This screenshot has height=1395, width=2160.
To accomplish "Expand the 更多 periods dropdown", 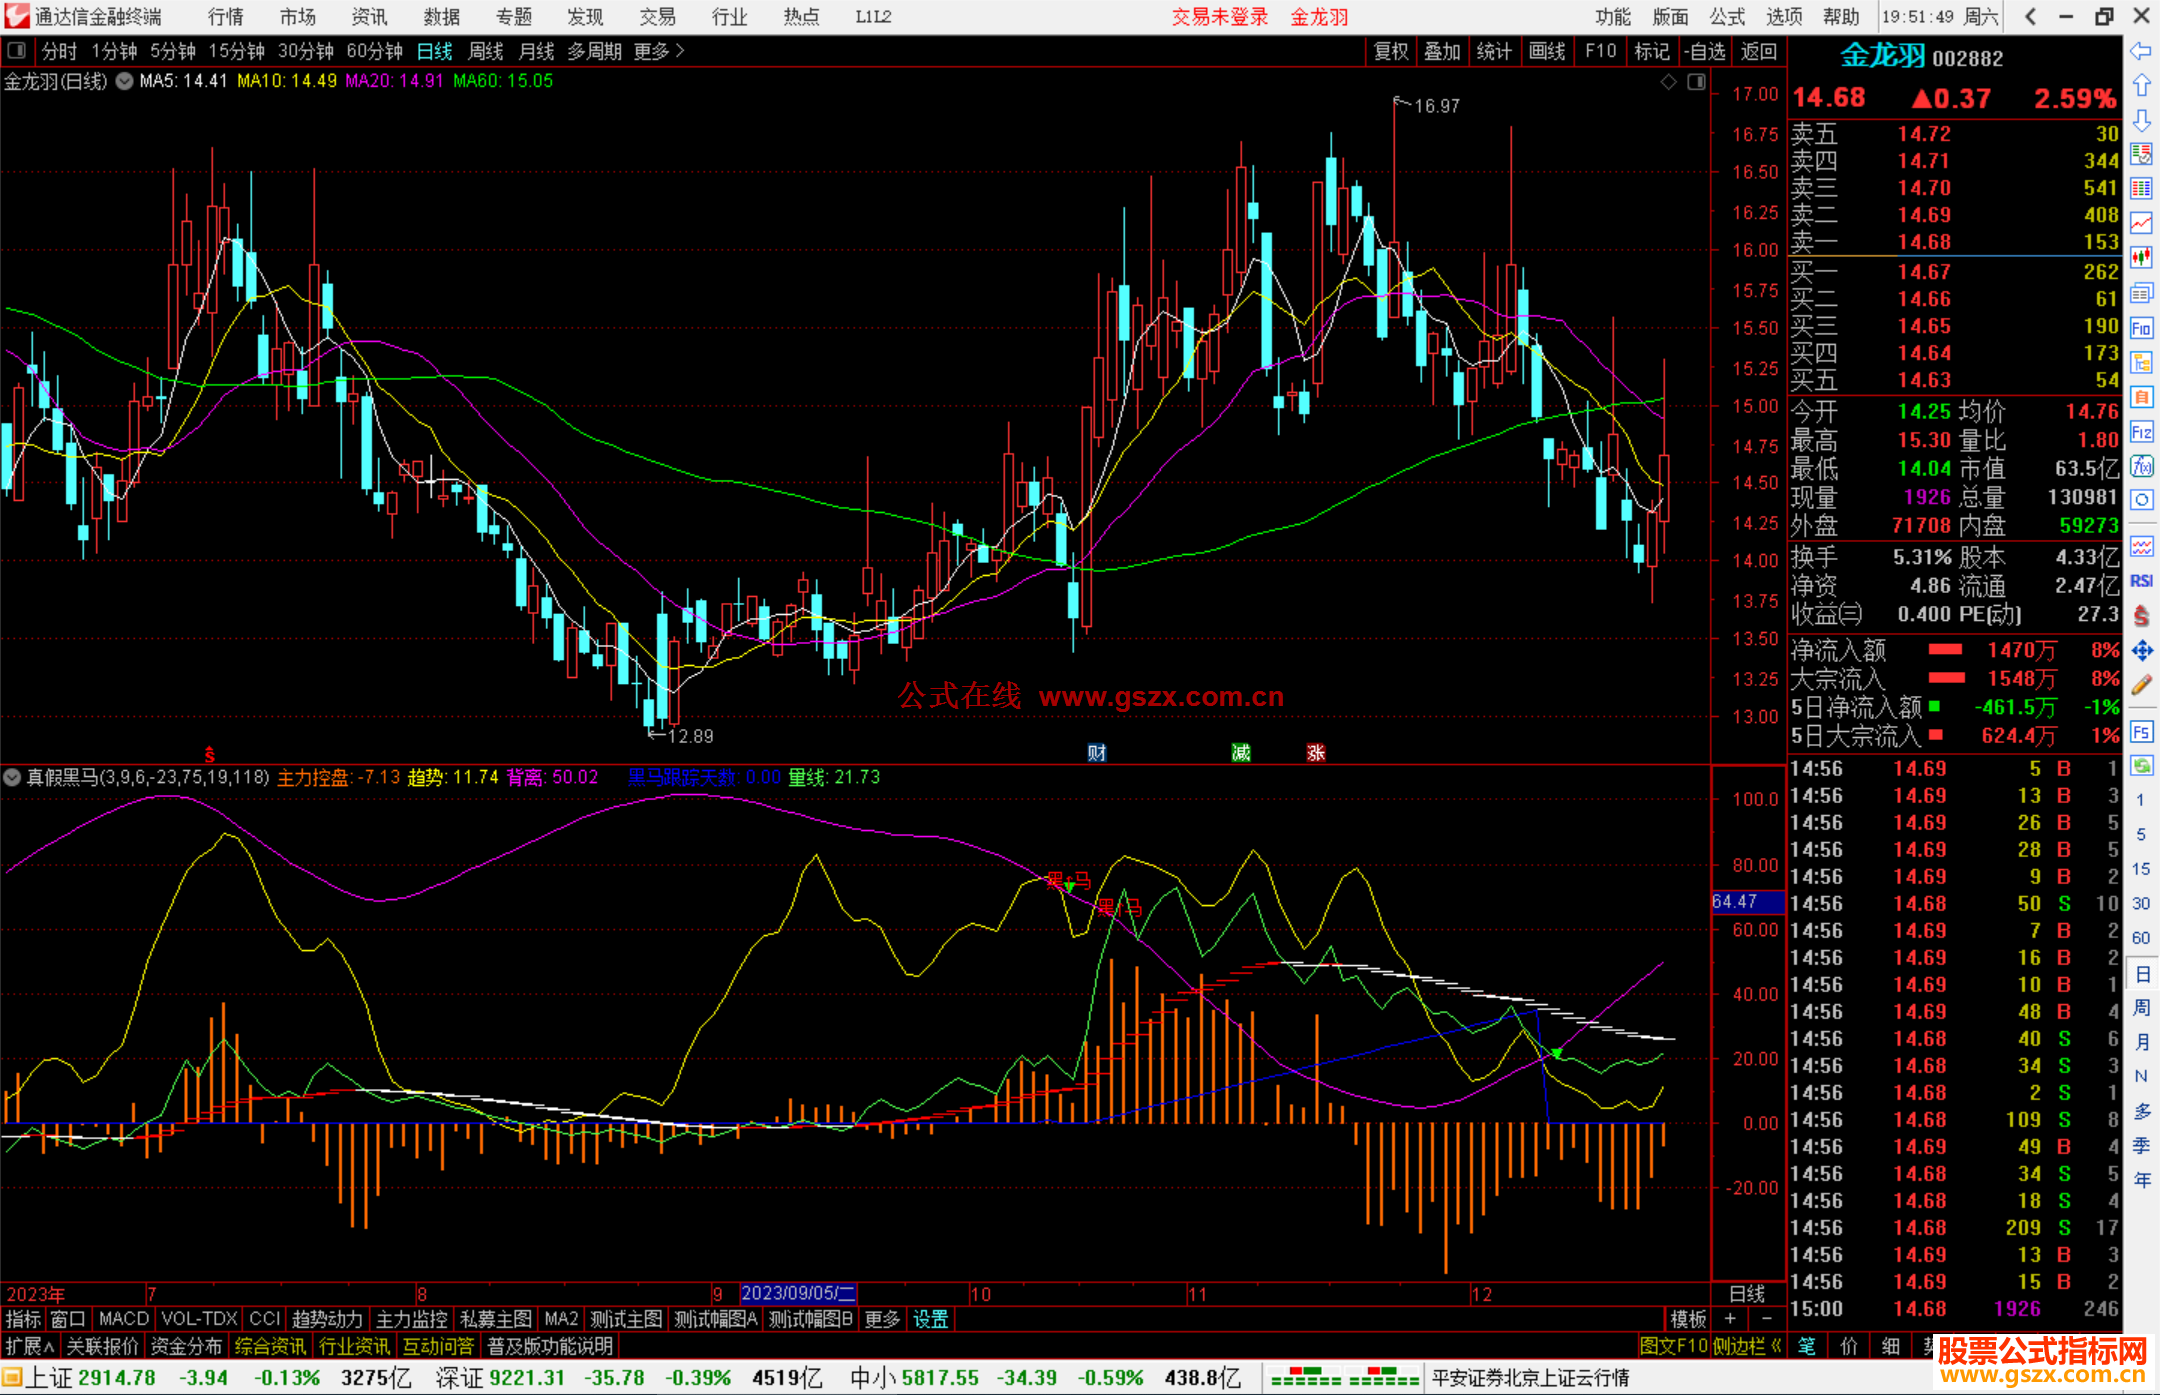I will 658,51.
